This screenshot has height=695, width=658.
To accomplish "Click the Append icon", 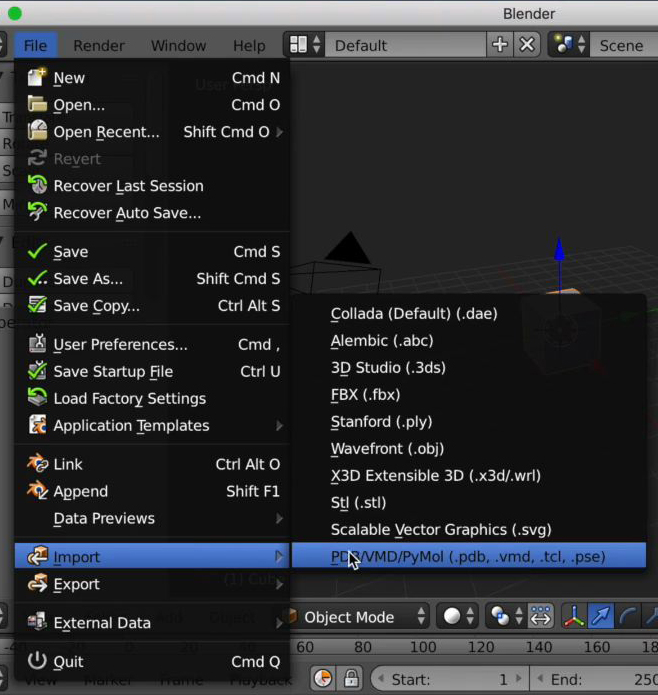I will 37,491.
